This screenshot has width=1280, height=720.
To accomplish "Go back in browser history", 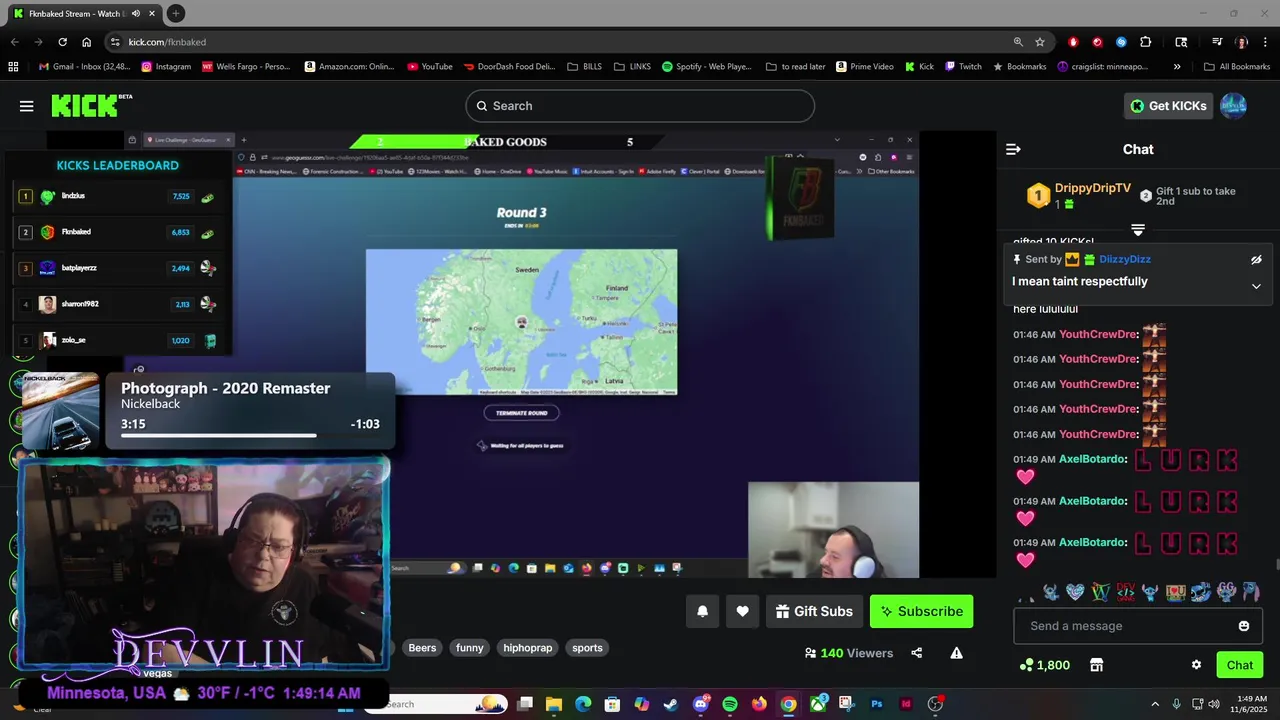I will [x=14, y=42].
